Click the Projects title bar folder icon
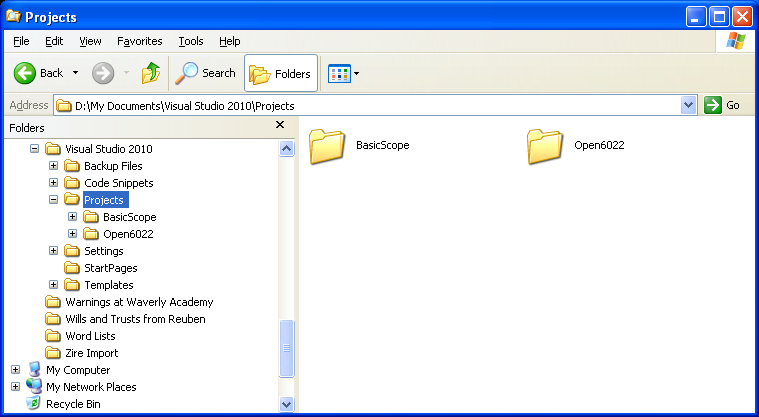759x417 pixels. click(x=14, y=16)
